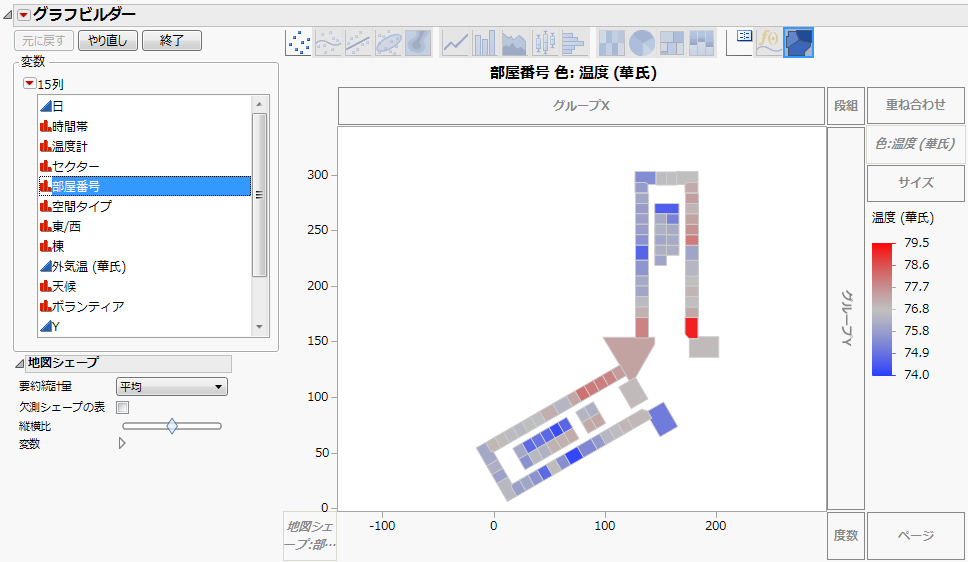Click the 終了 done button
The height and width of the screenshot is (562, 968).
(172, 41)
